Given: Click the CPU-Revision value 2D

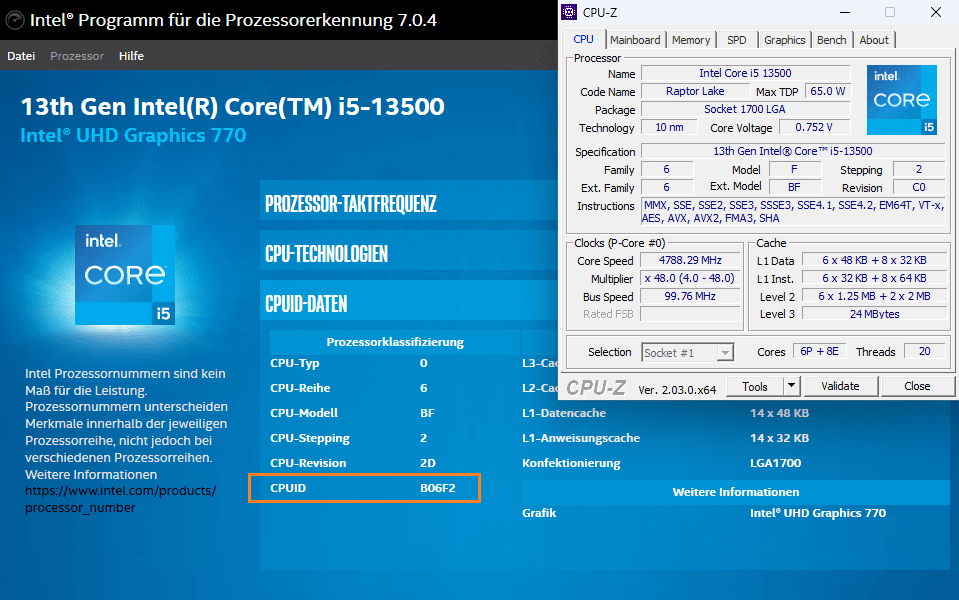Looking at the screenshot, I should 428,463.
